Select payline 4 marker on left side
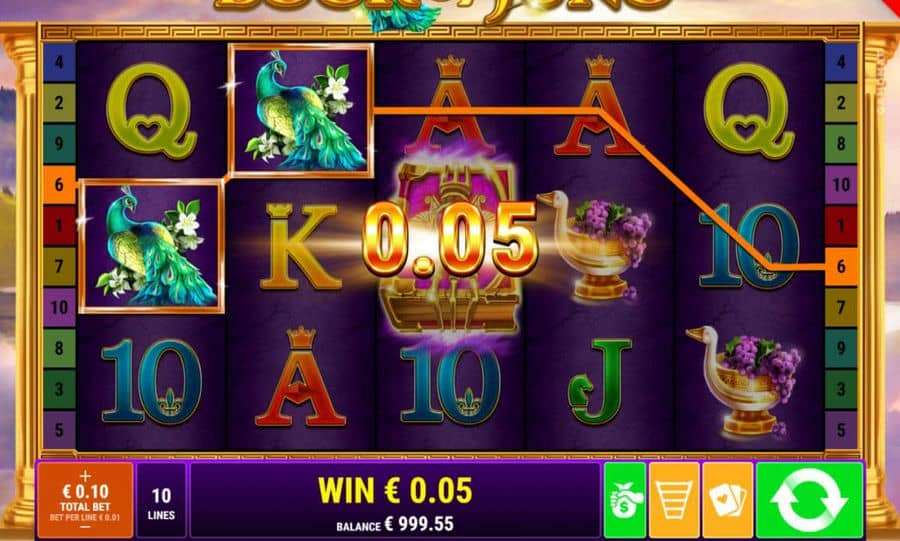This screenshot has height=541, width=900. tap(59, 61)
